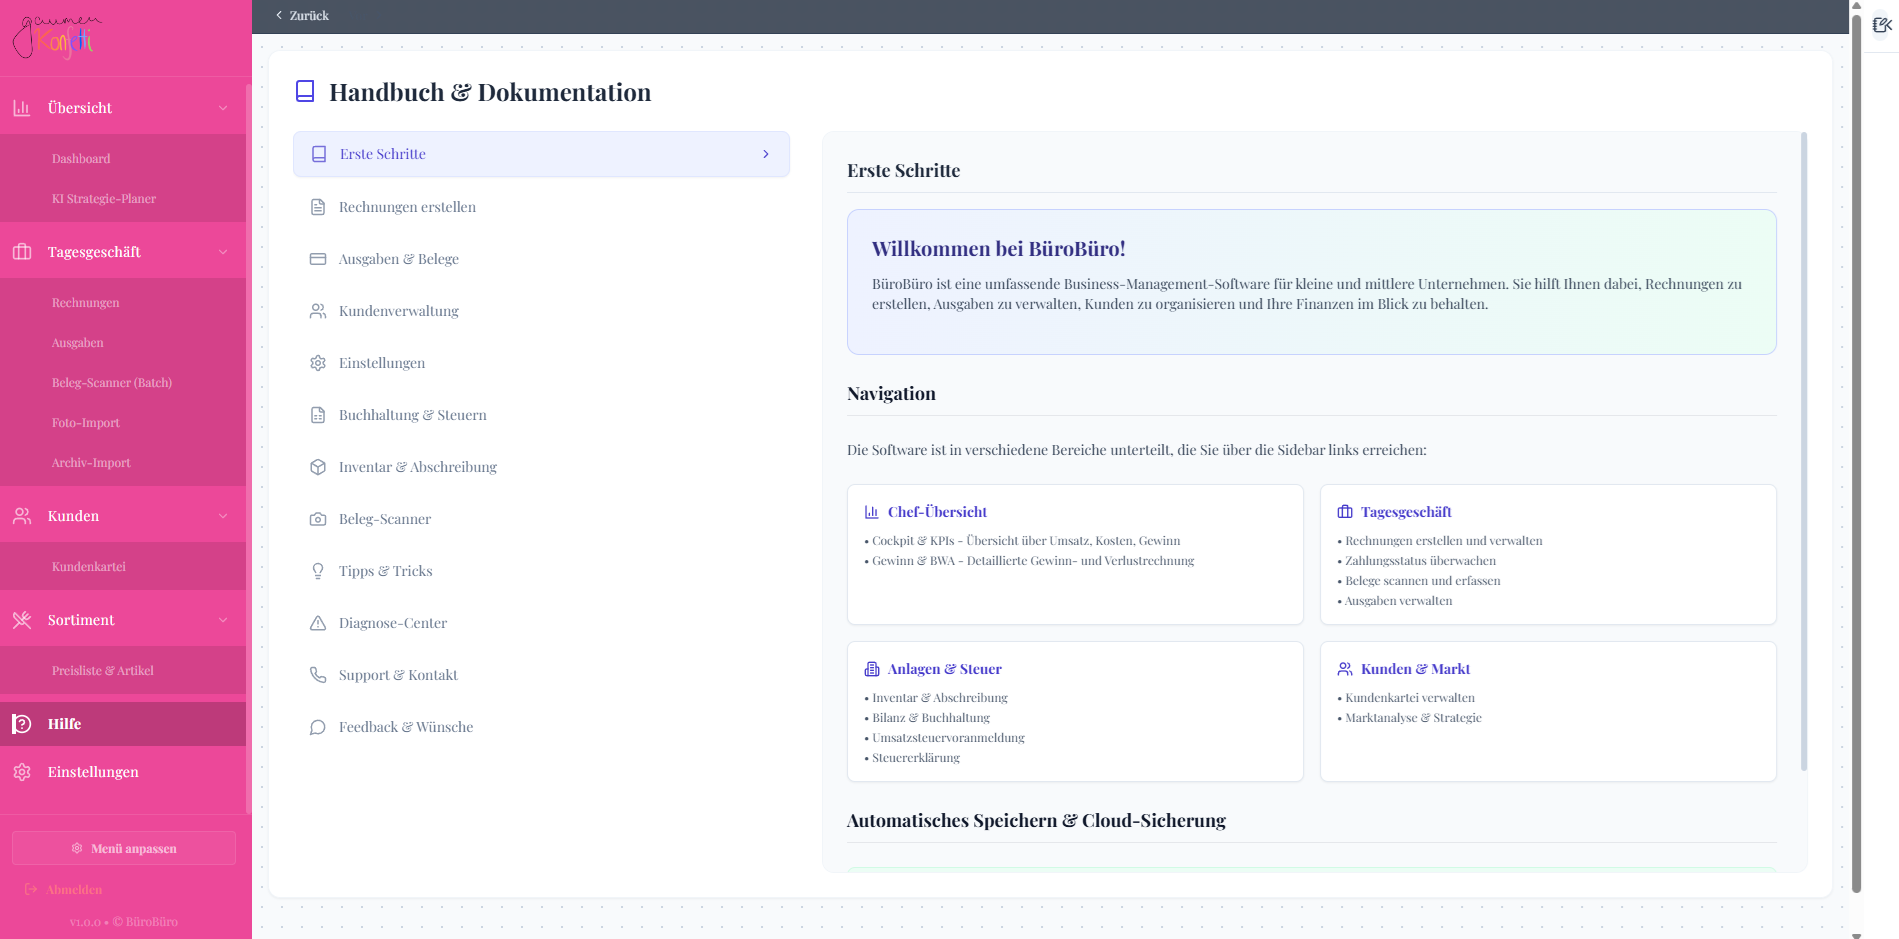Viewport: 1899px width, 939px height.
Task: Click the Zurück back link
Action: pyautogui.click(x=302, y=16)
